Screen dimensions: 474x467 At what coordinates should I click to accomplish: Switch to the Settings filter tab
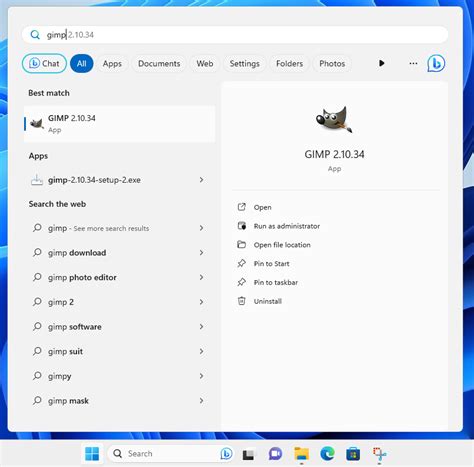click(x=244, y=63)
